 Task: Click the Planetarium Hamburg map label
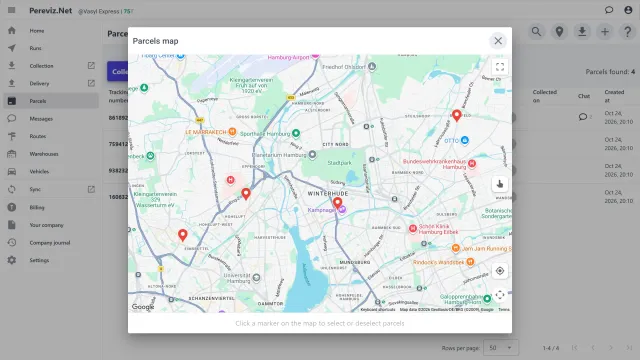point(279,155)
